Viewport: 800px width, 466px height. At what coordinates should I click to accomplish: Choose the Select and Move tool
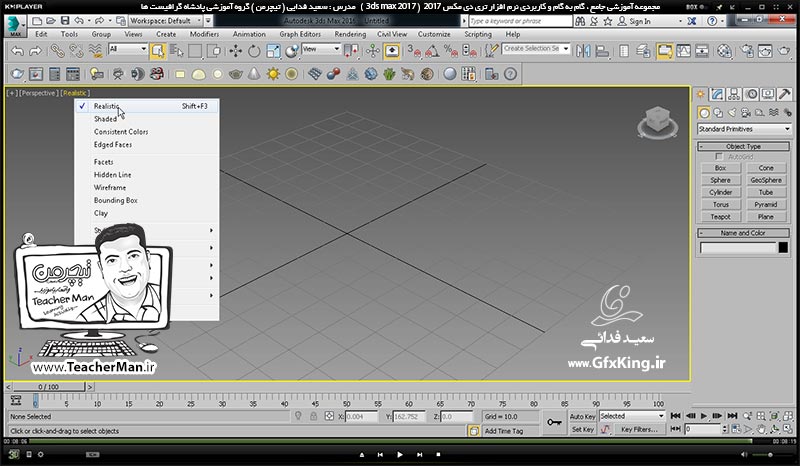[235, 51]
